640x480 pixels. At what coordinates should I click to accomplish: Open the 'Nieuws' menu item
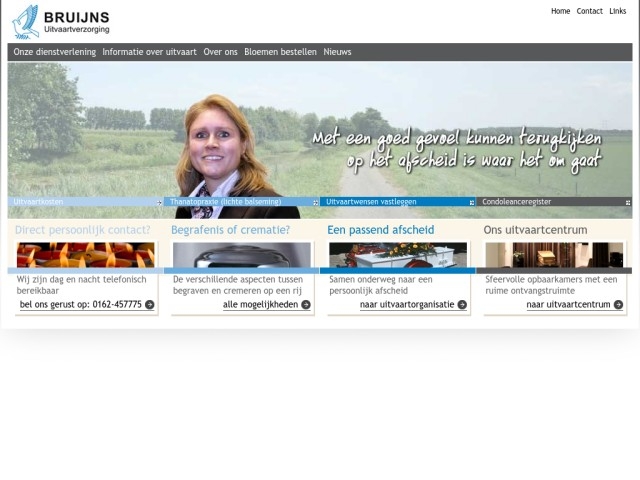point(337,52)
